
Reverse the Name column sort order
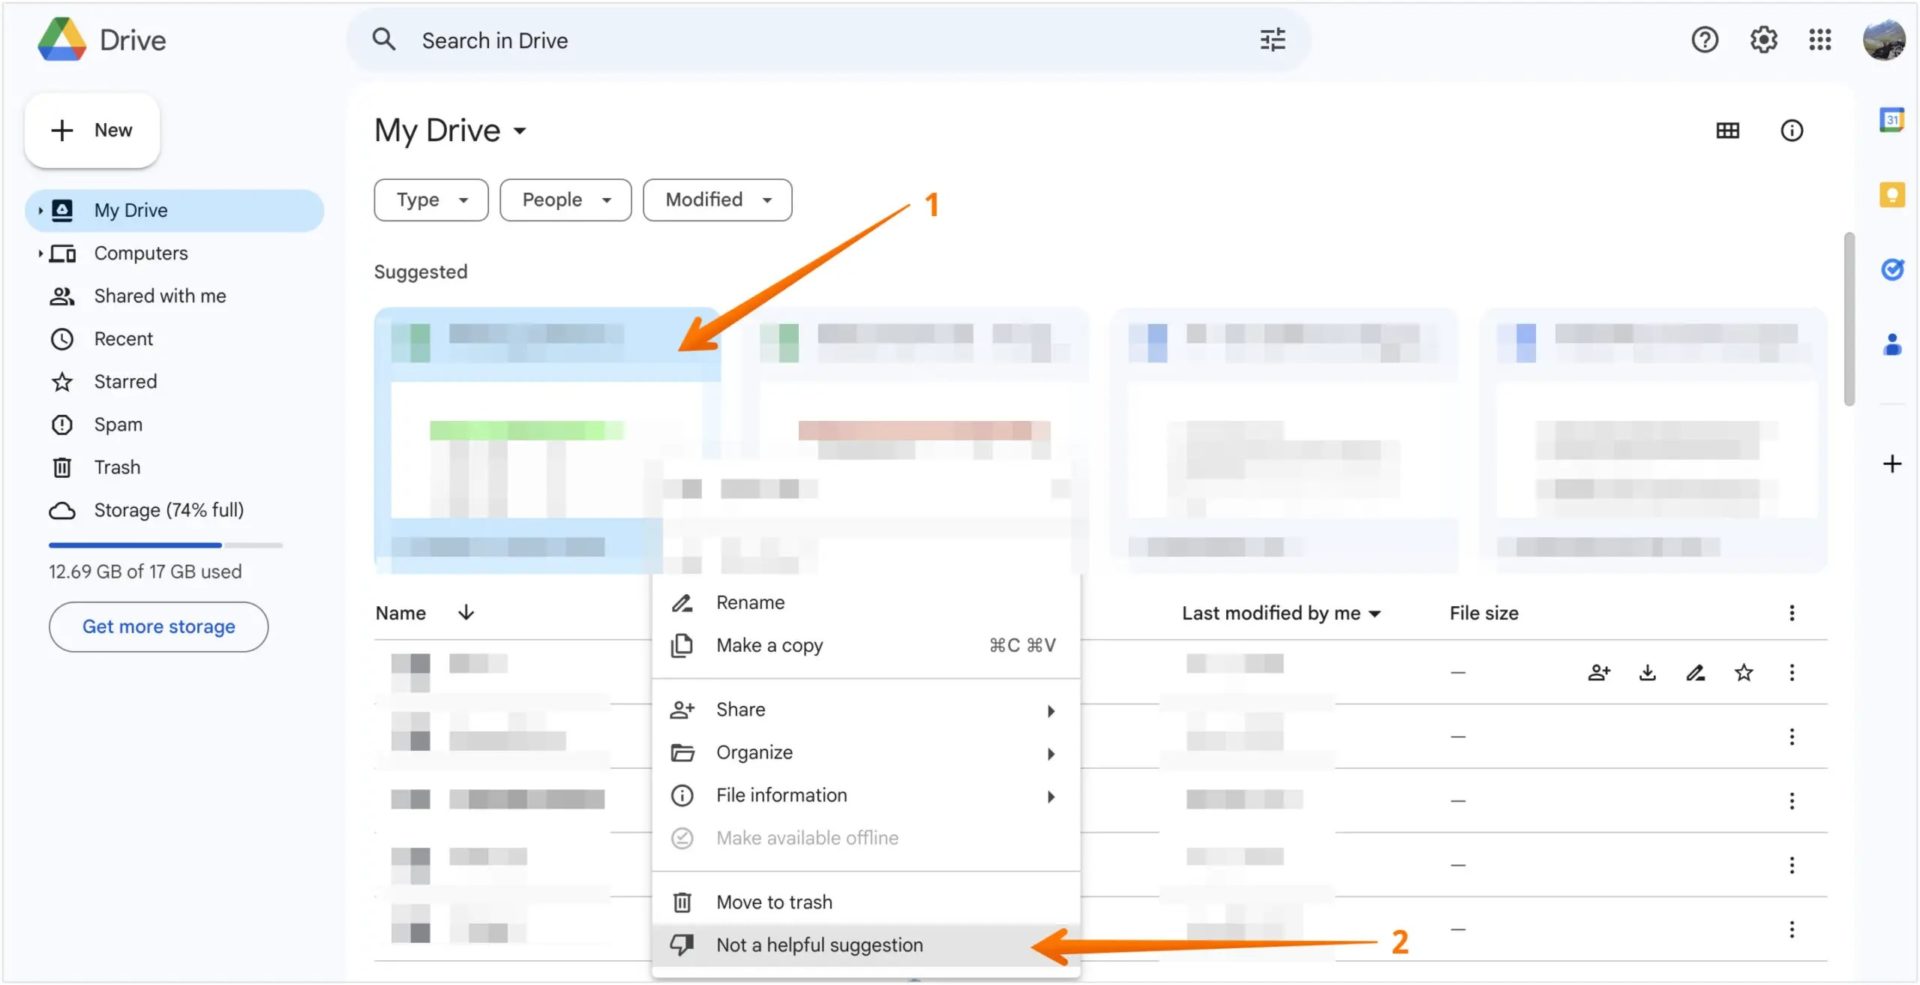click(465, 612)
